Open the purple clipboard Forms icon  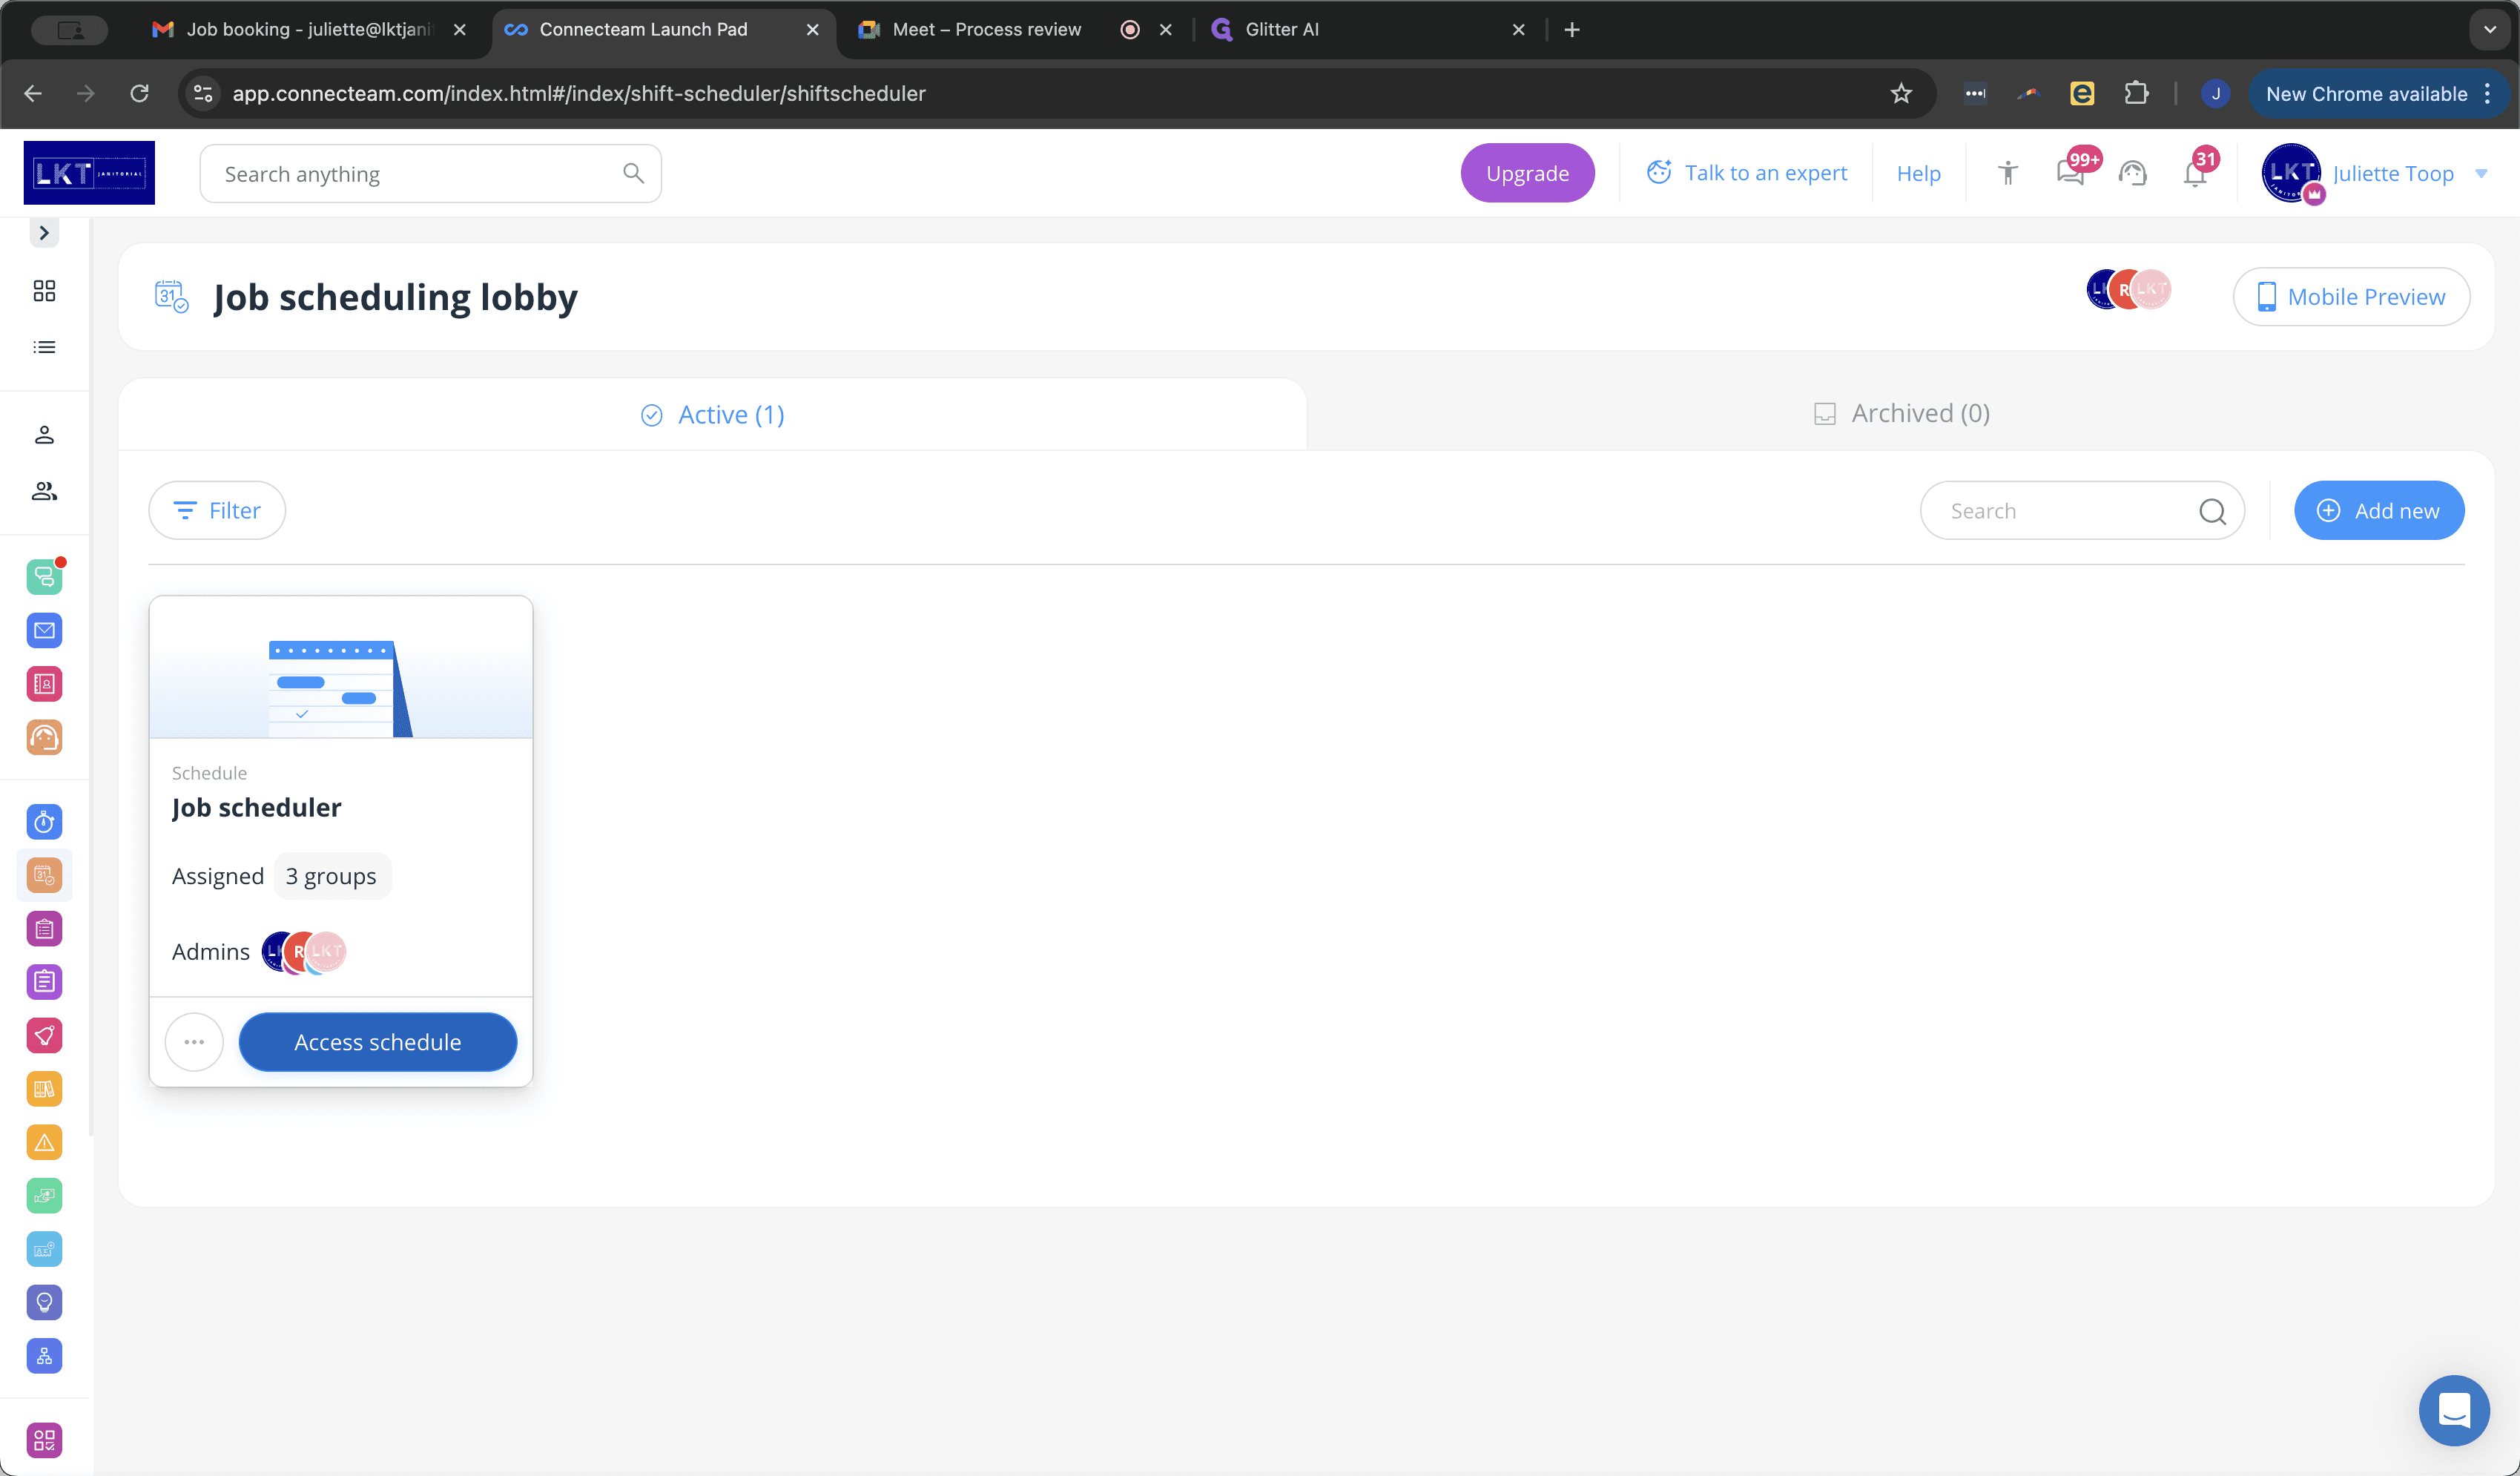tap(44, 929)
